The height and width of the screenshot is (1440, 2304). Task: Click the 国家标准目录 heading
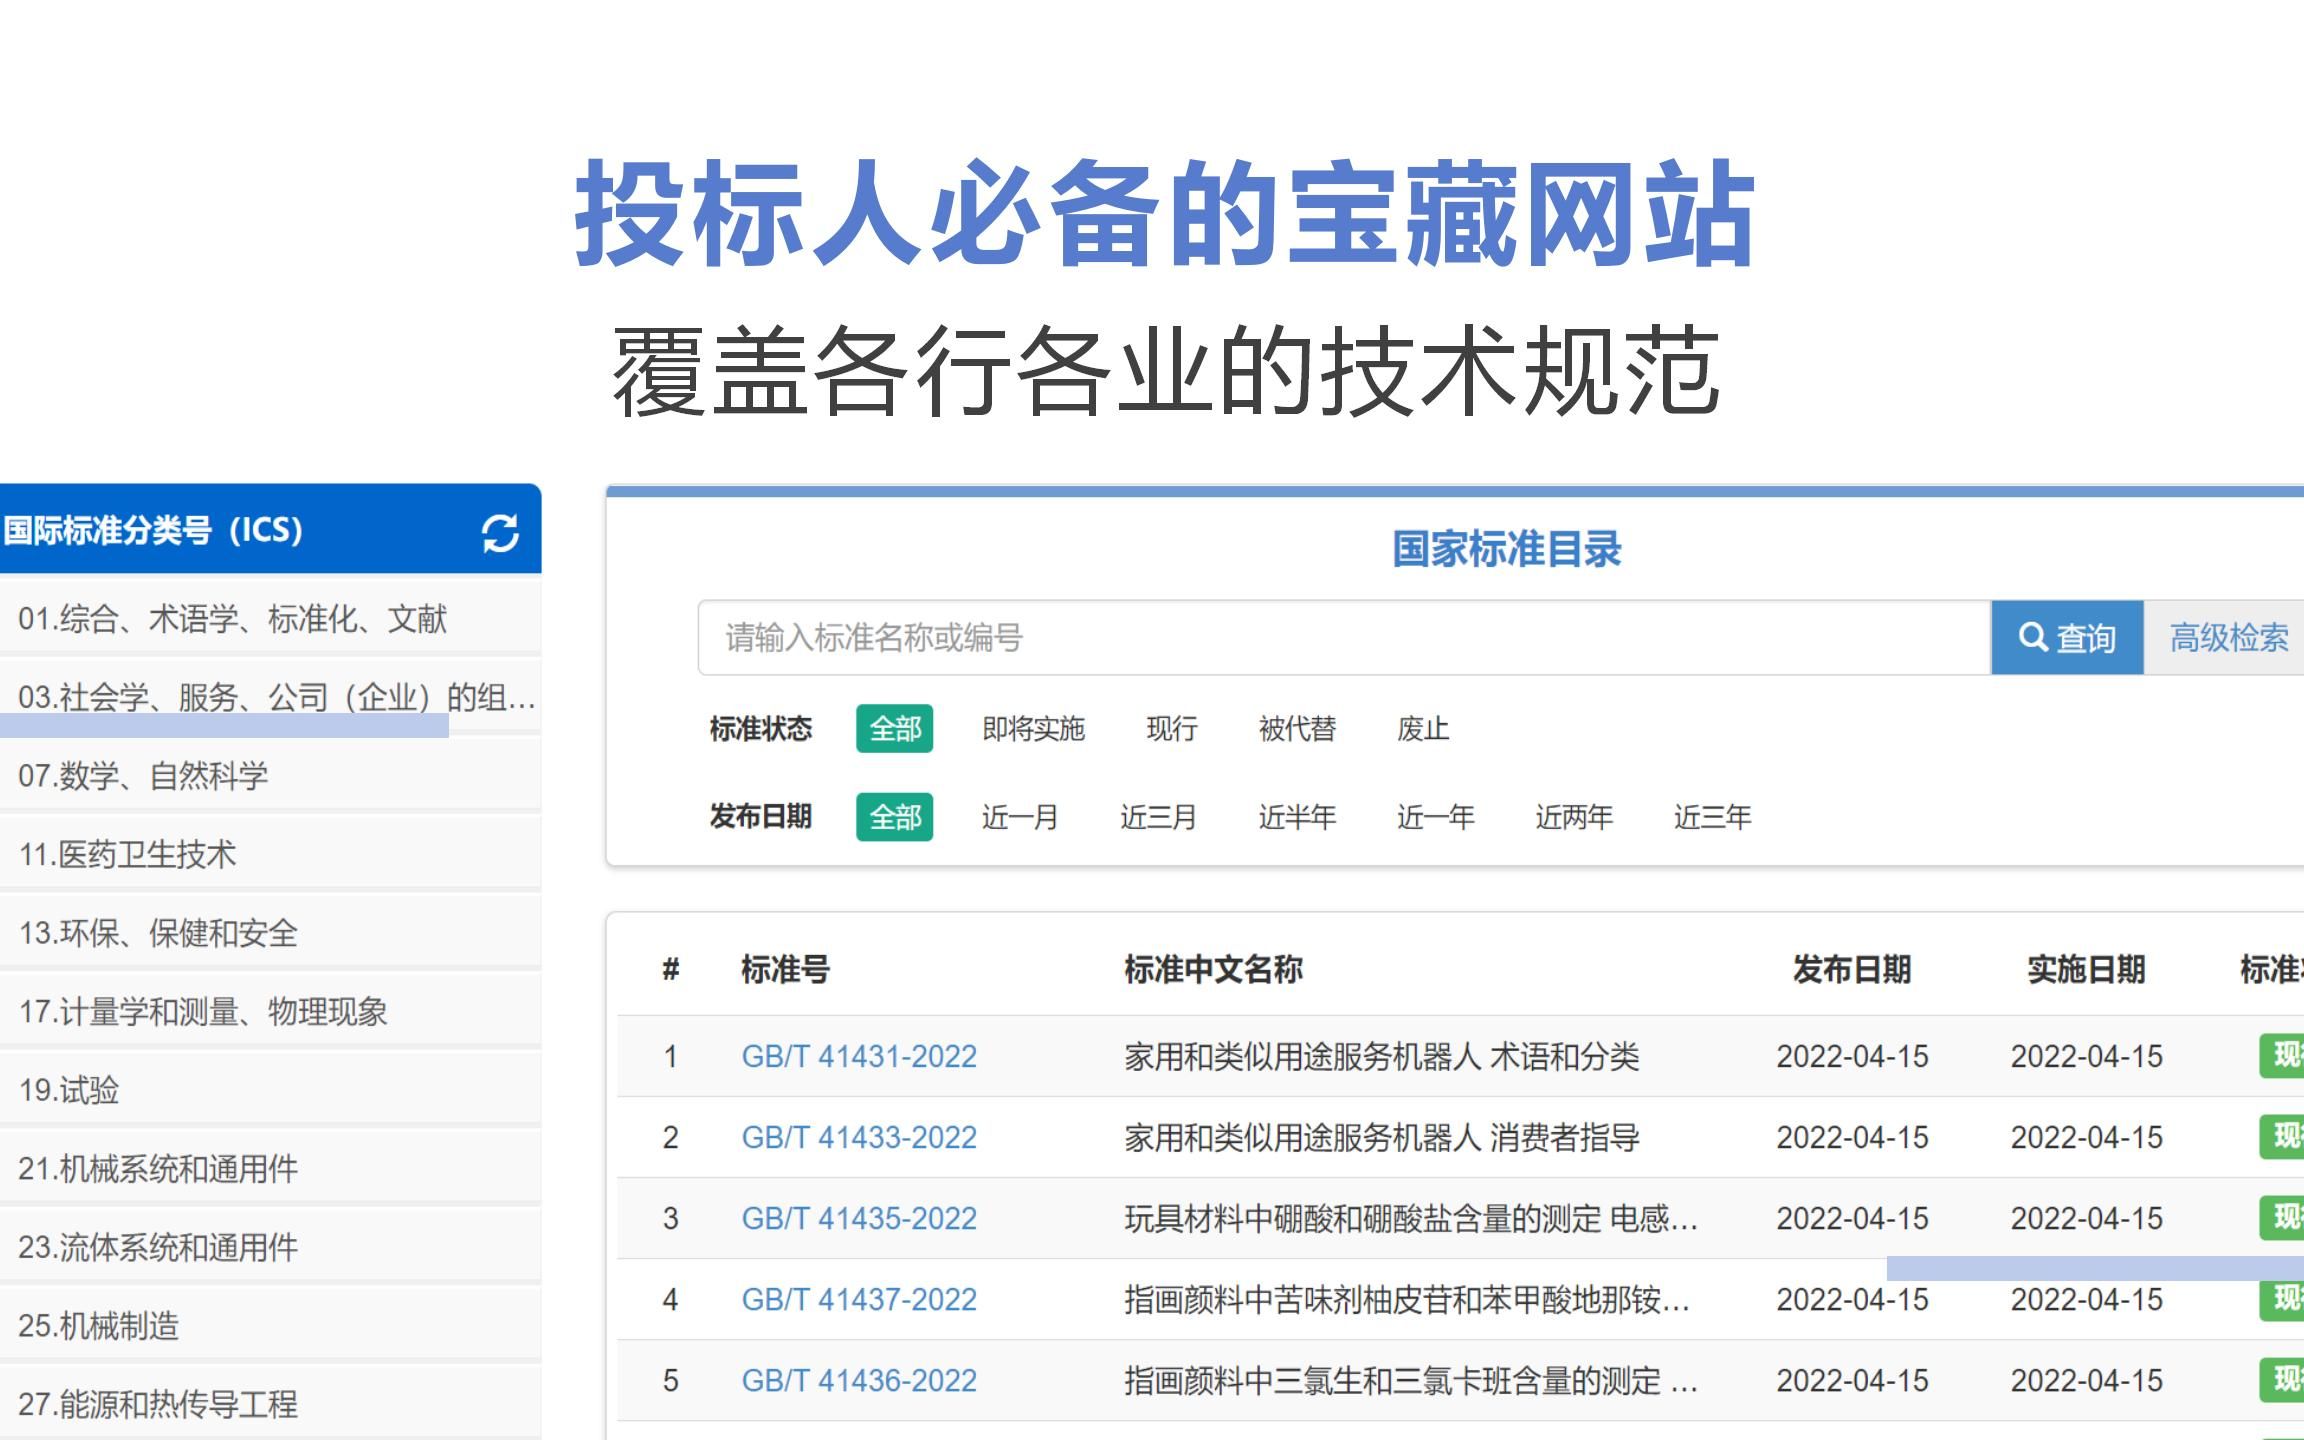tap(1507, 549)
